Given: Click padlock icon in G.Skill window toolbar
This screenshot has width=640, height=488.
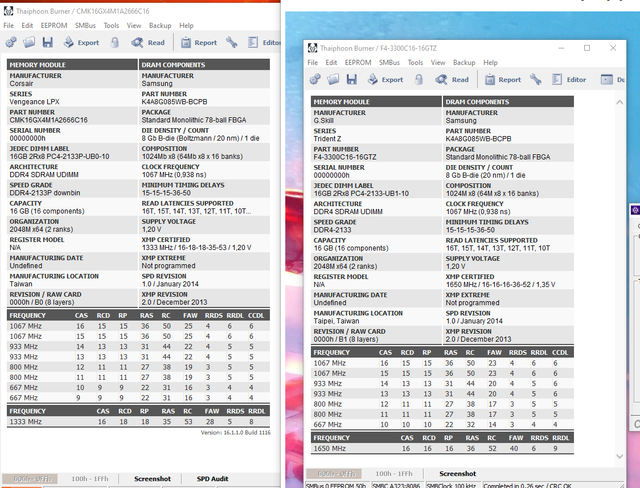Looking at the screenshot, I should [419, 80].
